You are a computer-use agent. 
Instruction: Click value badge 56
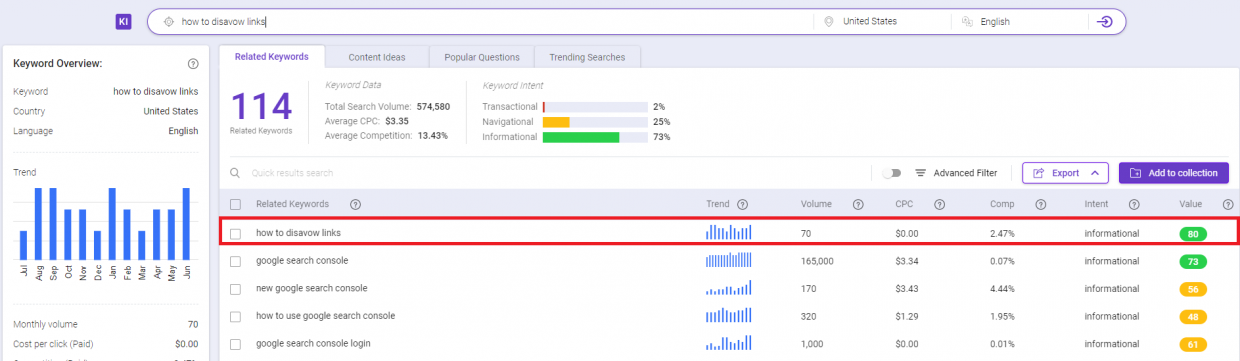click(1193, 289)
